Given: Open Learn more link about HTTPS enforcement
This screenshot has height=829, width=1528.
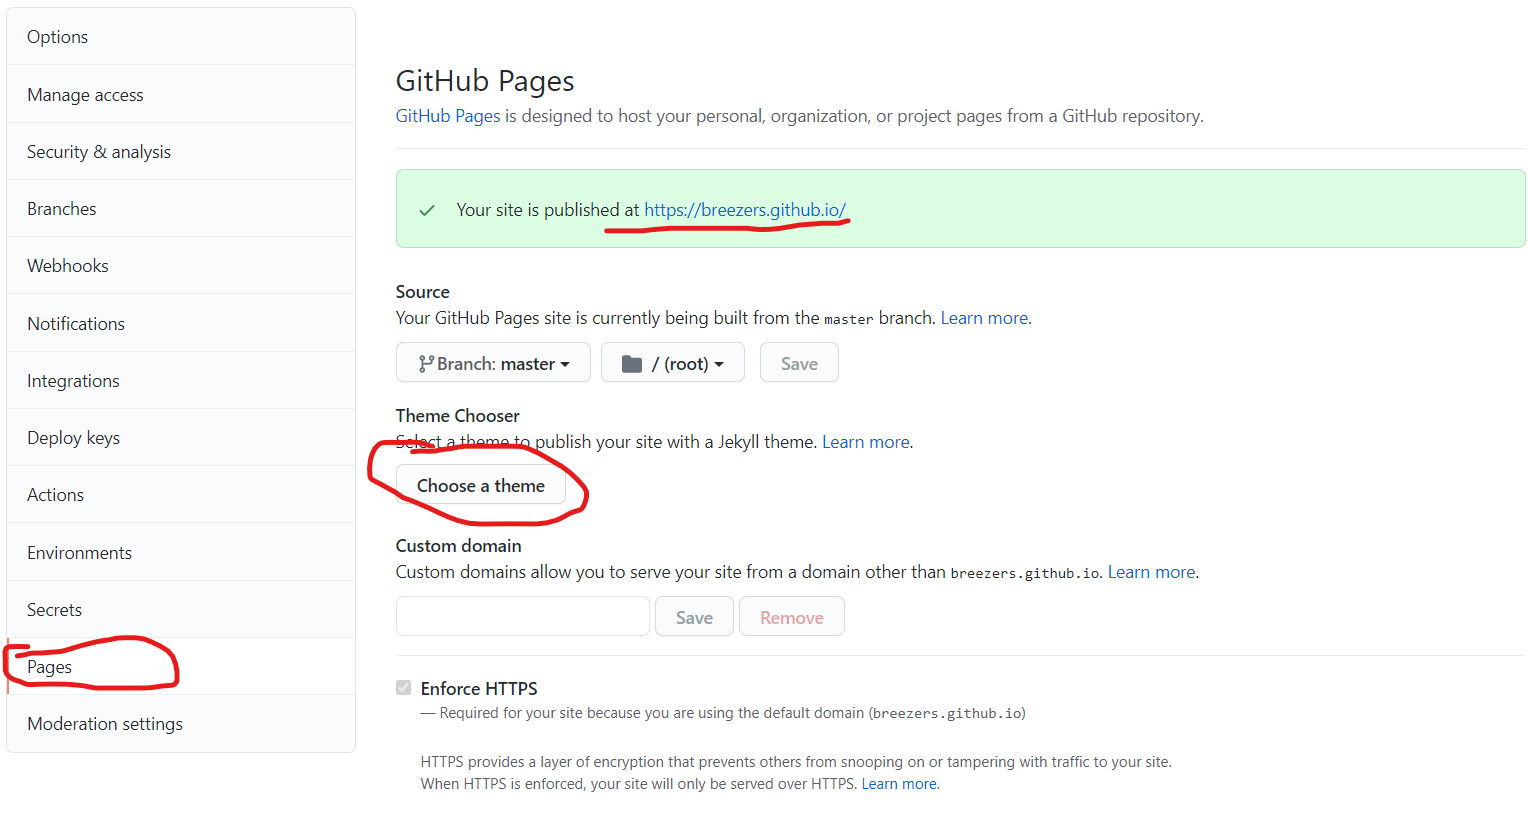Looking at the screenshot, I should [x=899, y=784].
